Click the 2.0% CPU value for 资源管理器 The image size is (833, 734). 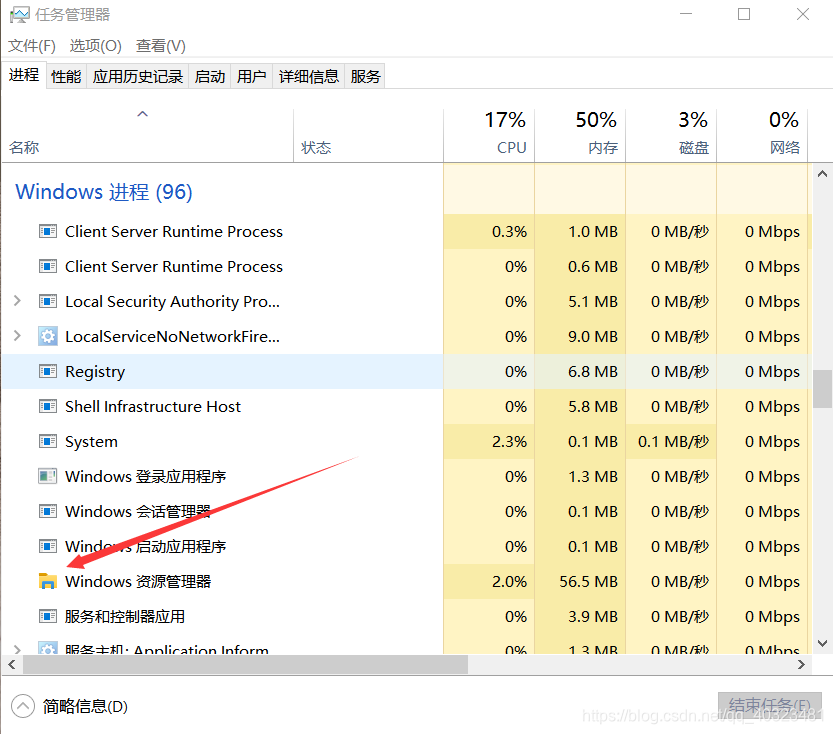pyautogui.click(x=509, y=582)
